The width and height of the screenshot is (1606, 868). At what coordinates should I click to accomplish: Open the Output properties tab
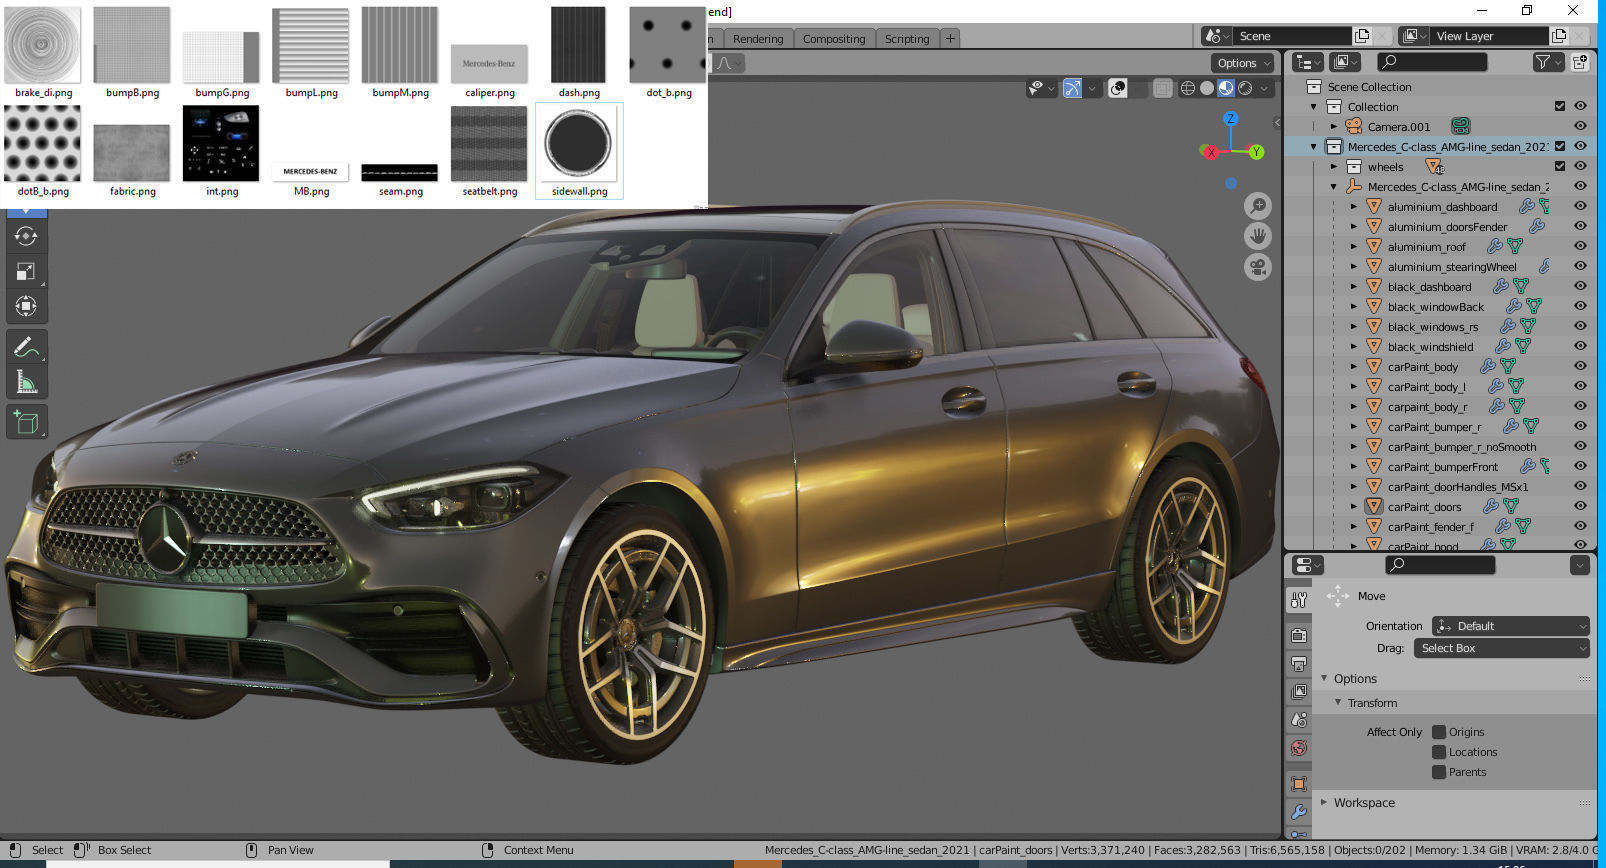pyautogui.click(x=1299, y=664)
